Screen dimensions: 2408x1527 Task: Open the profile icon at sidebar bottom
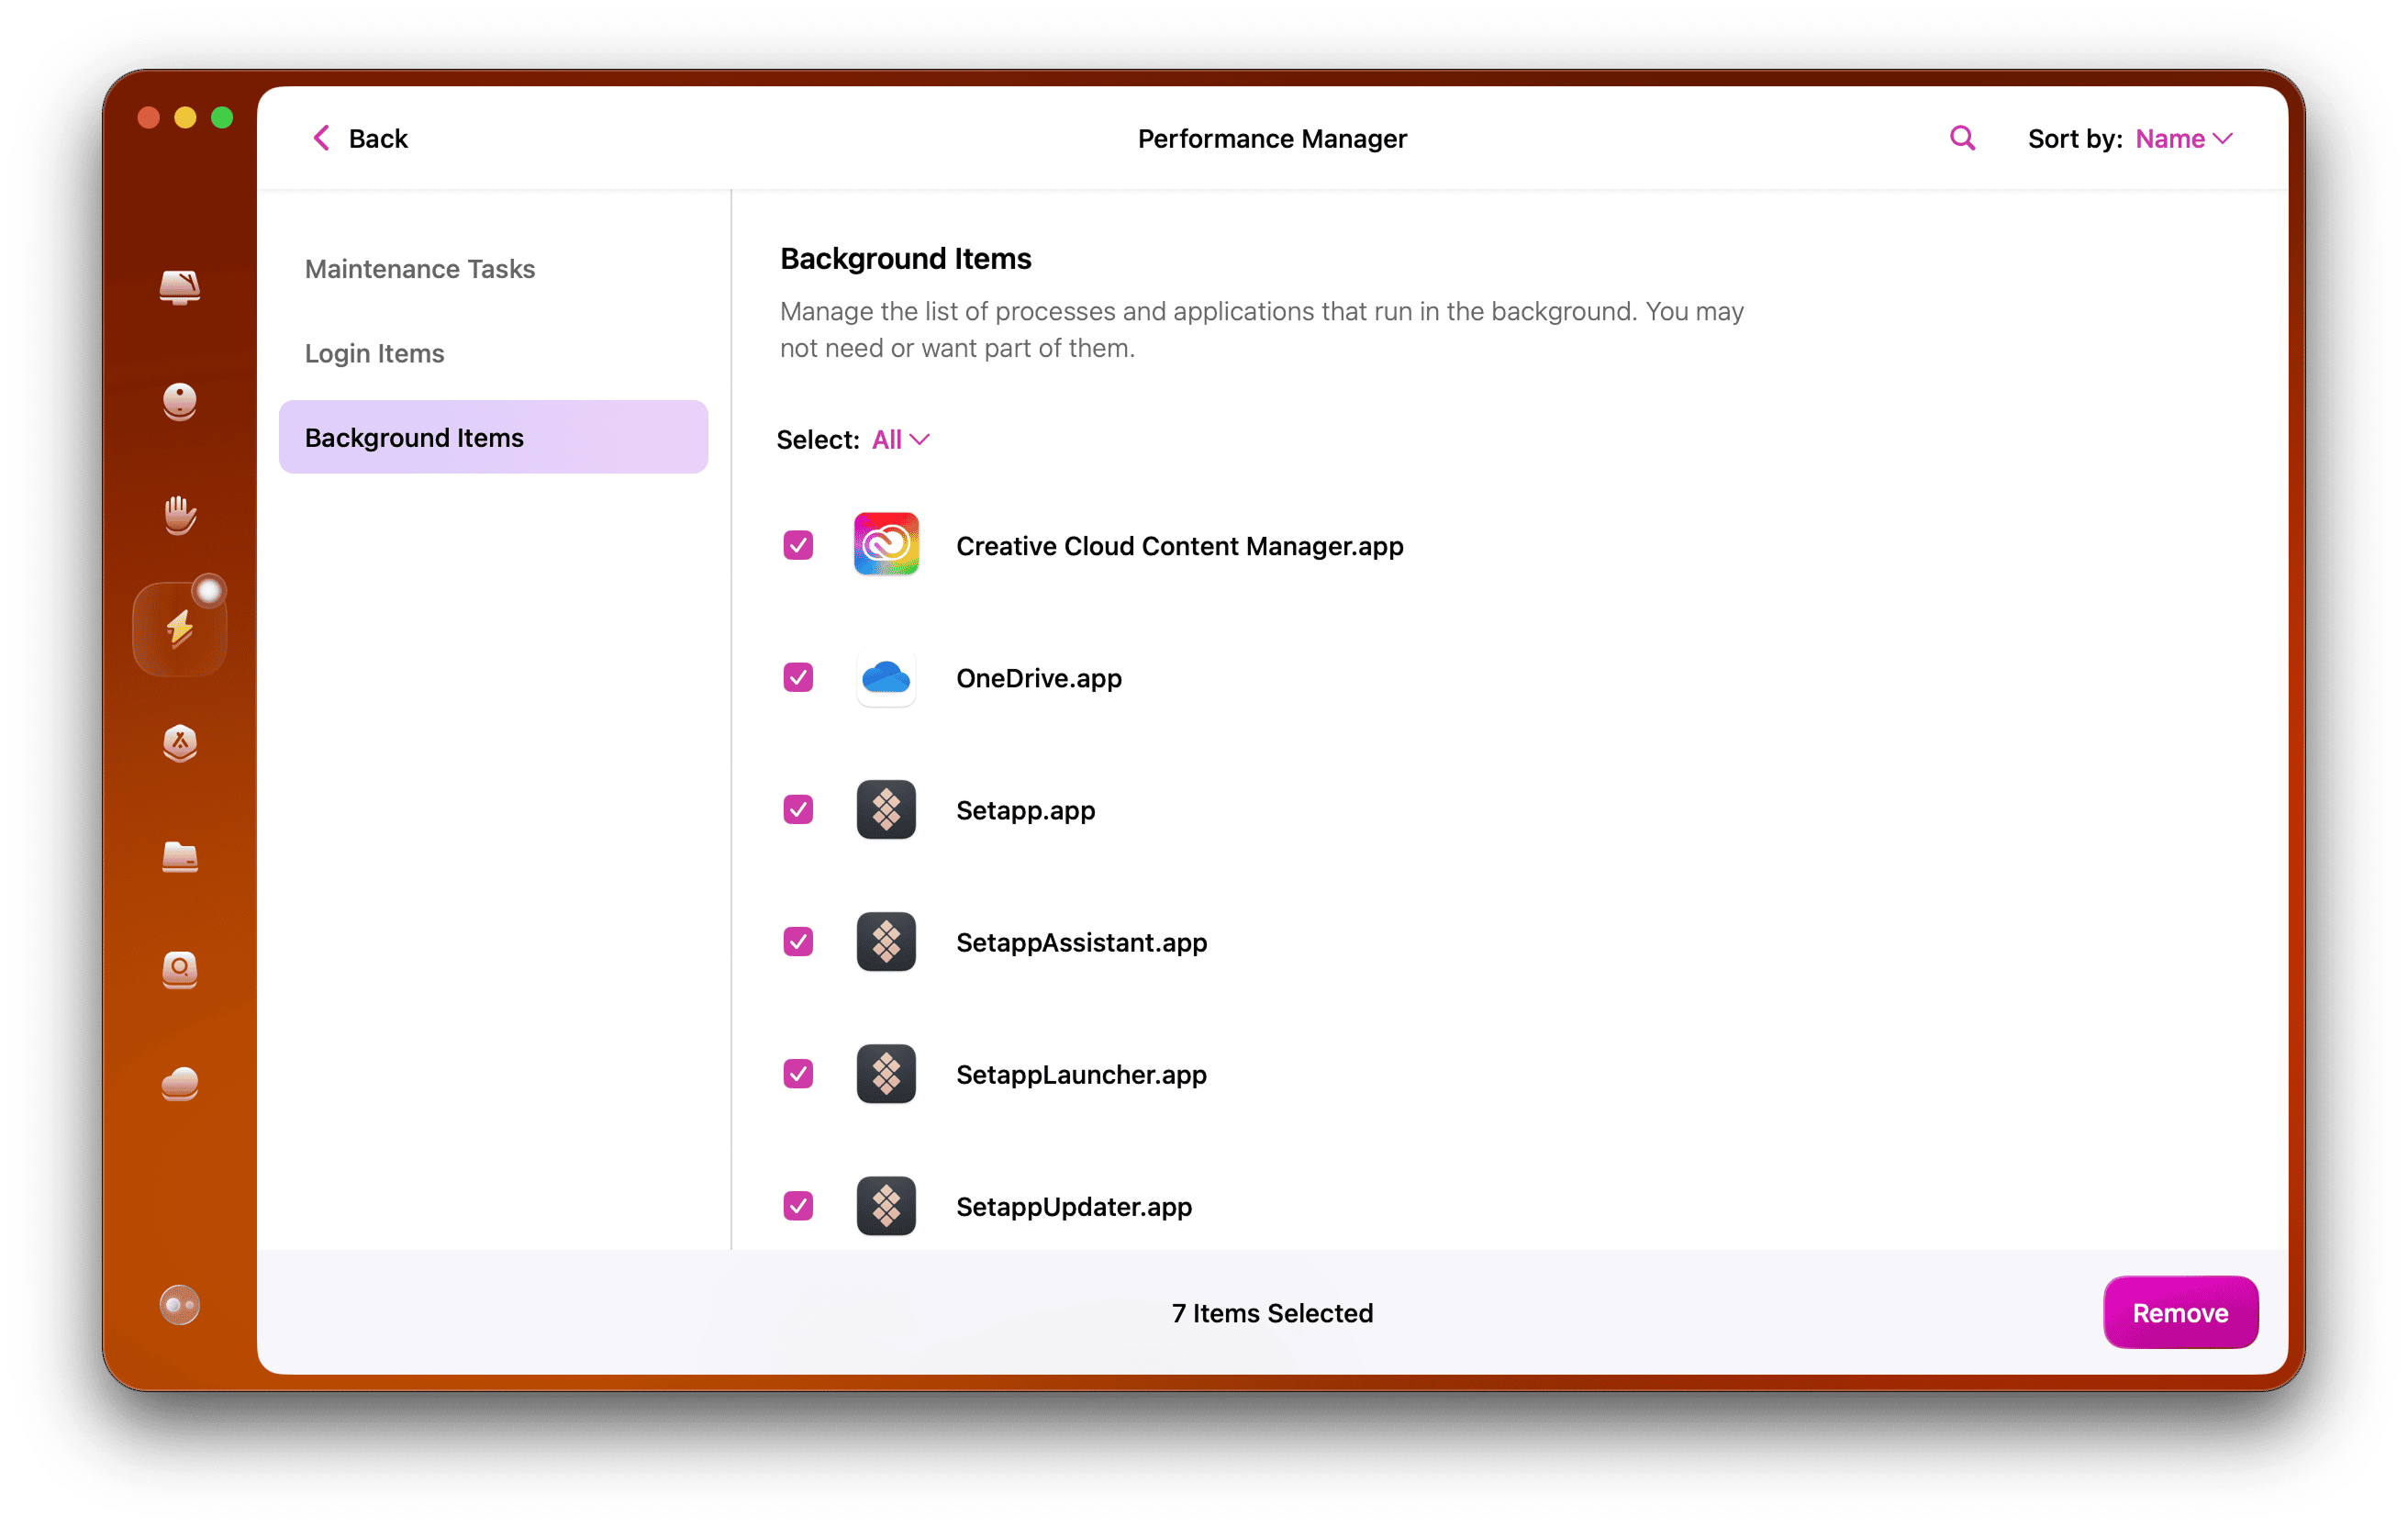(180, 1305)
